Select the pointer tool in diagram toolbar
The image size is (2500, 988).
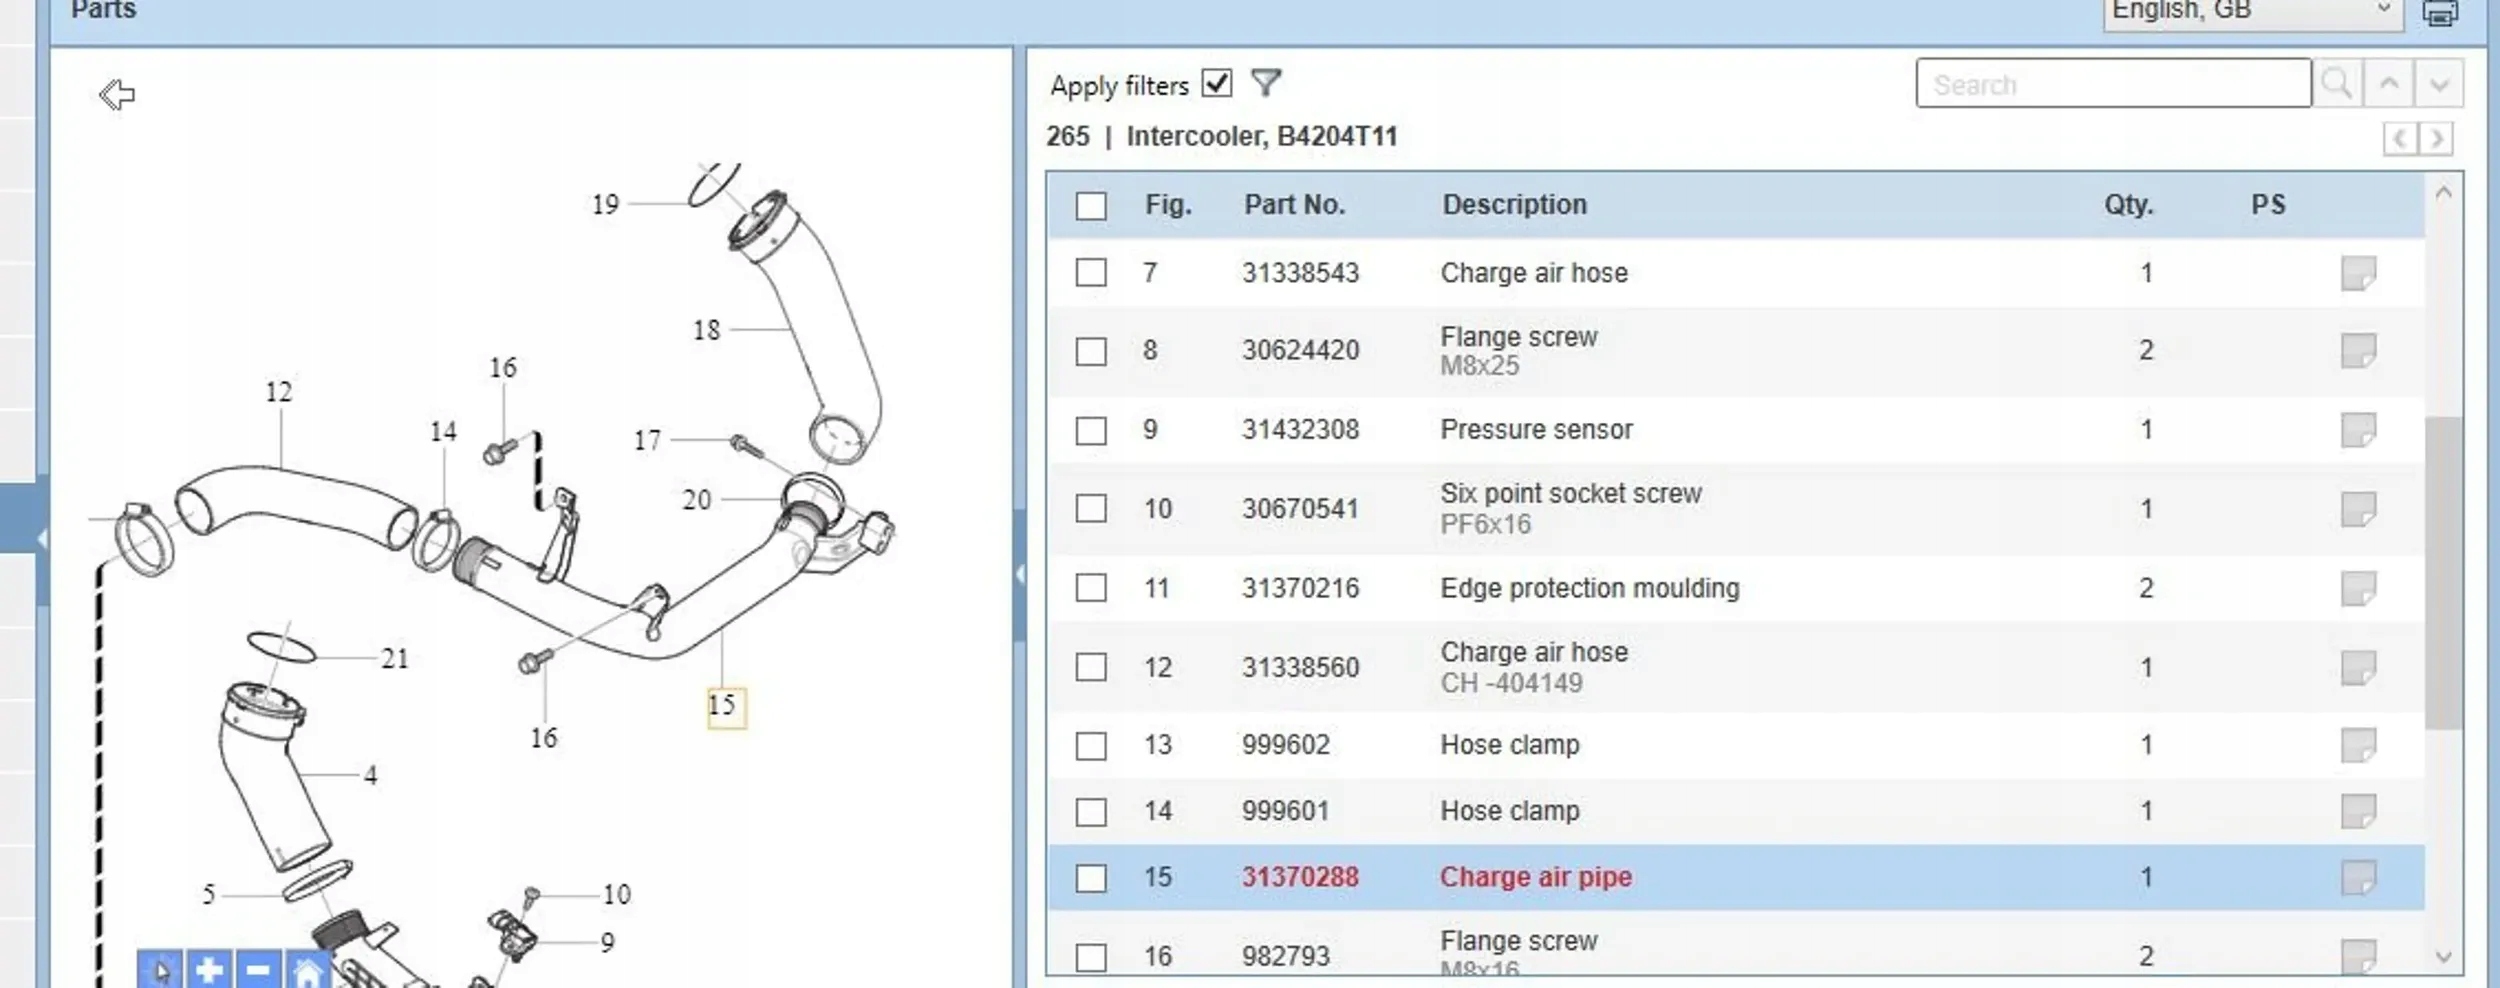coord(160,969)
